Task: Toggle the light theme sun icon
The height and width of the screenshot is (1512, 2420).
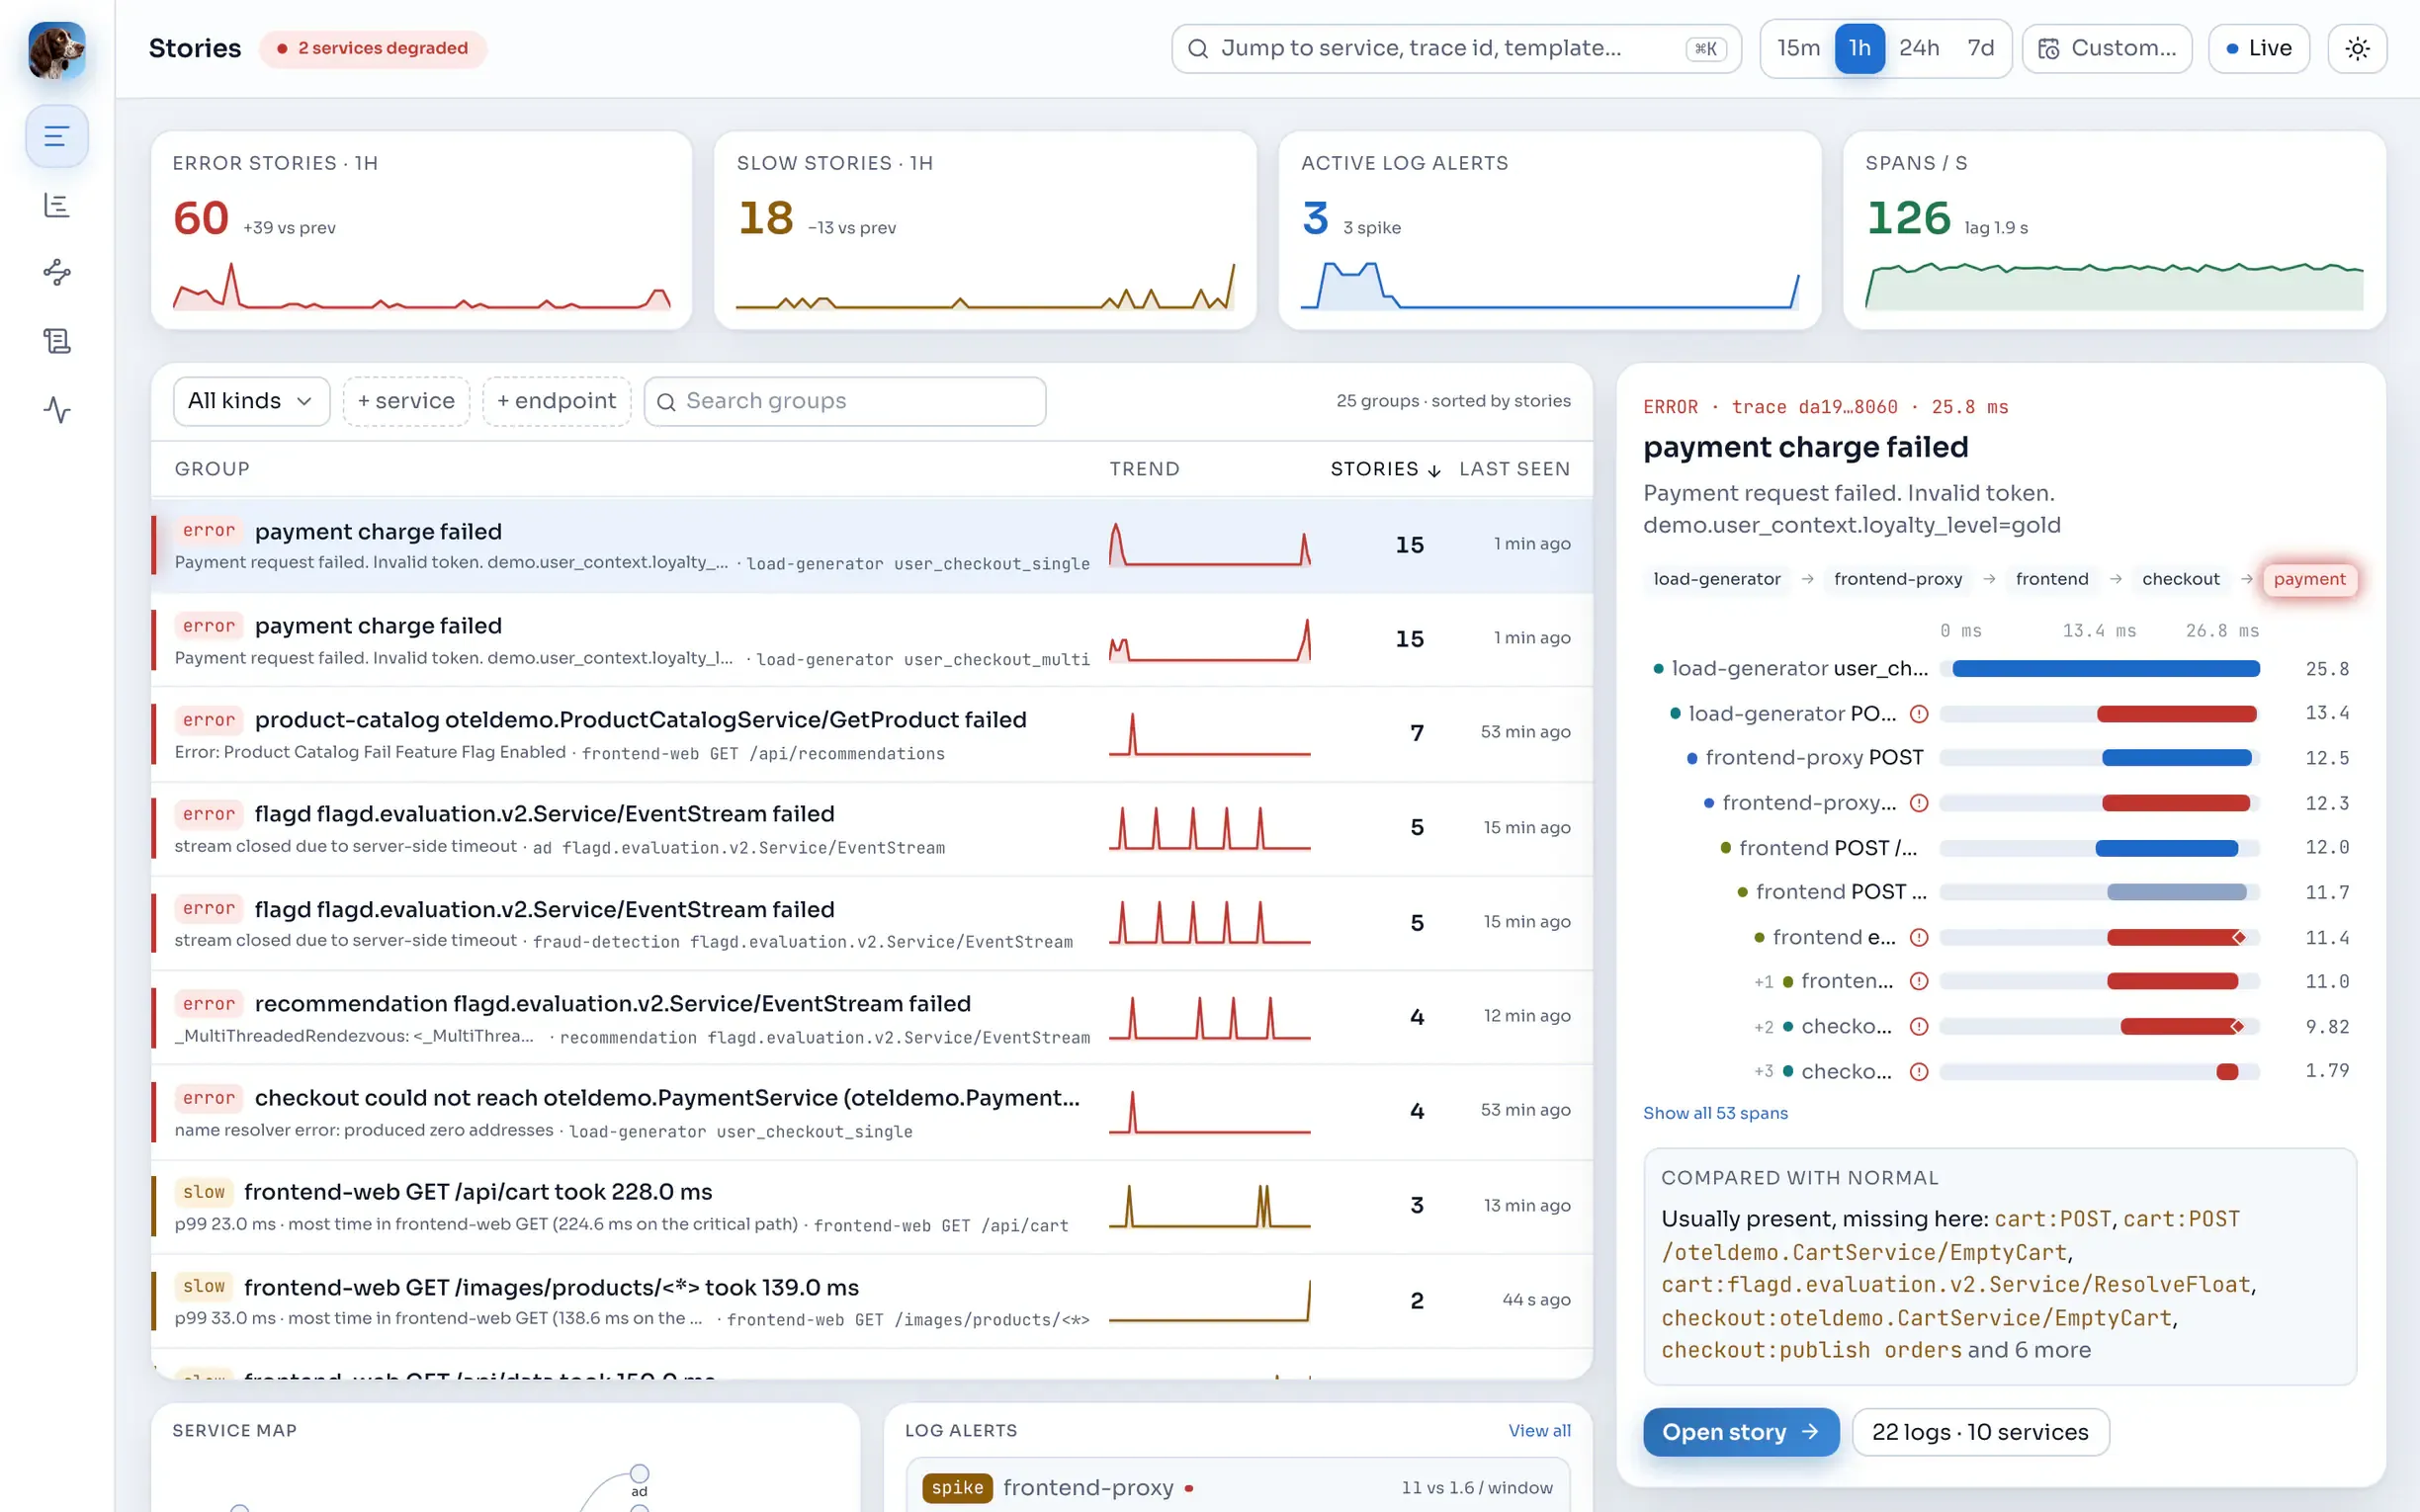Action: point(2357,48)
